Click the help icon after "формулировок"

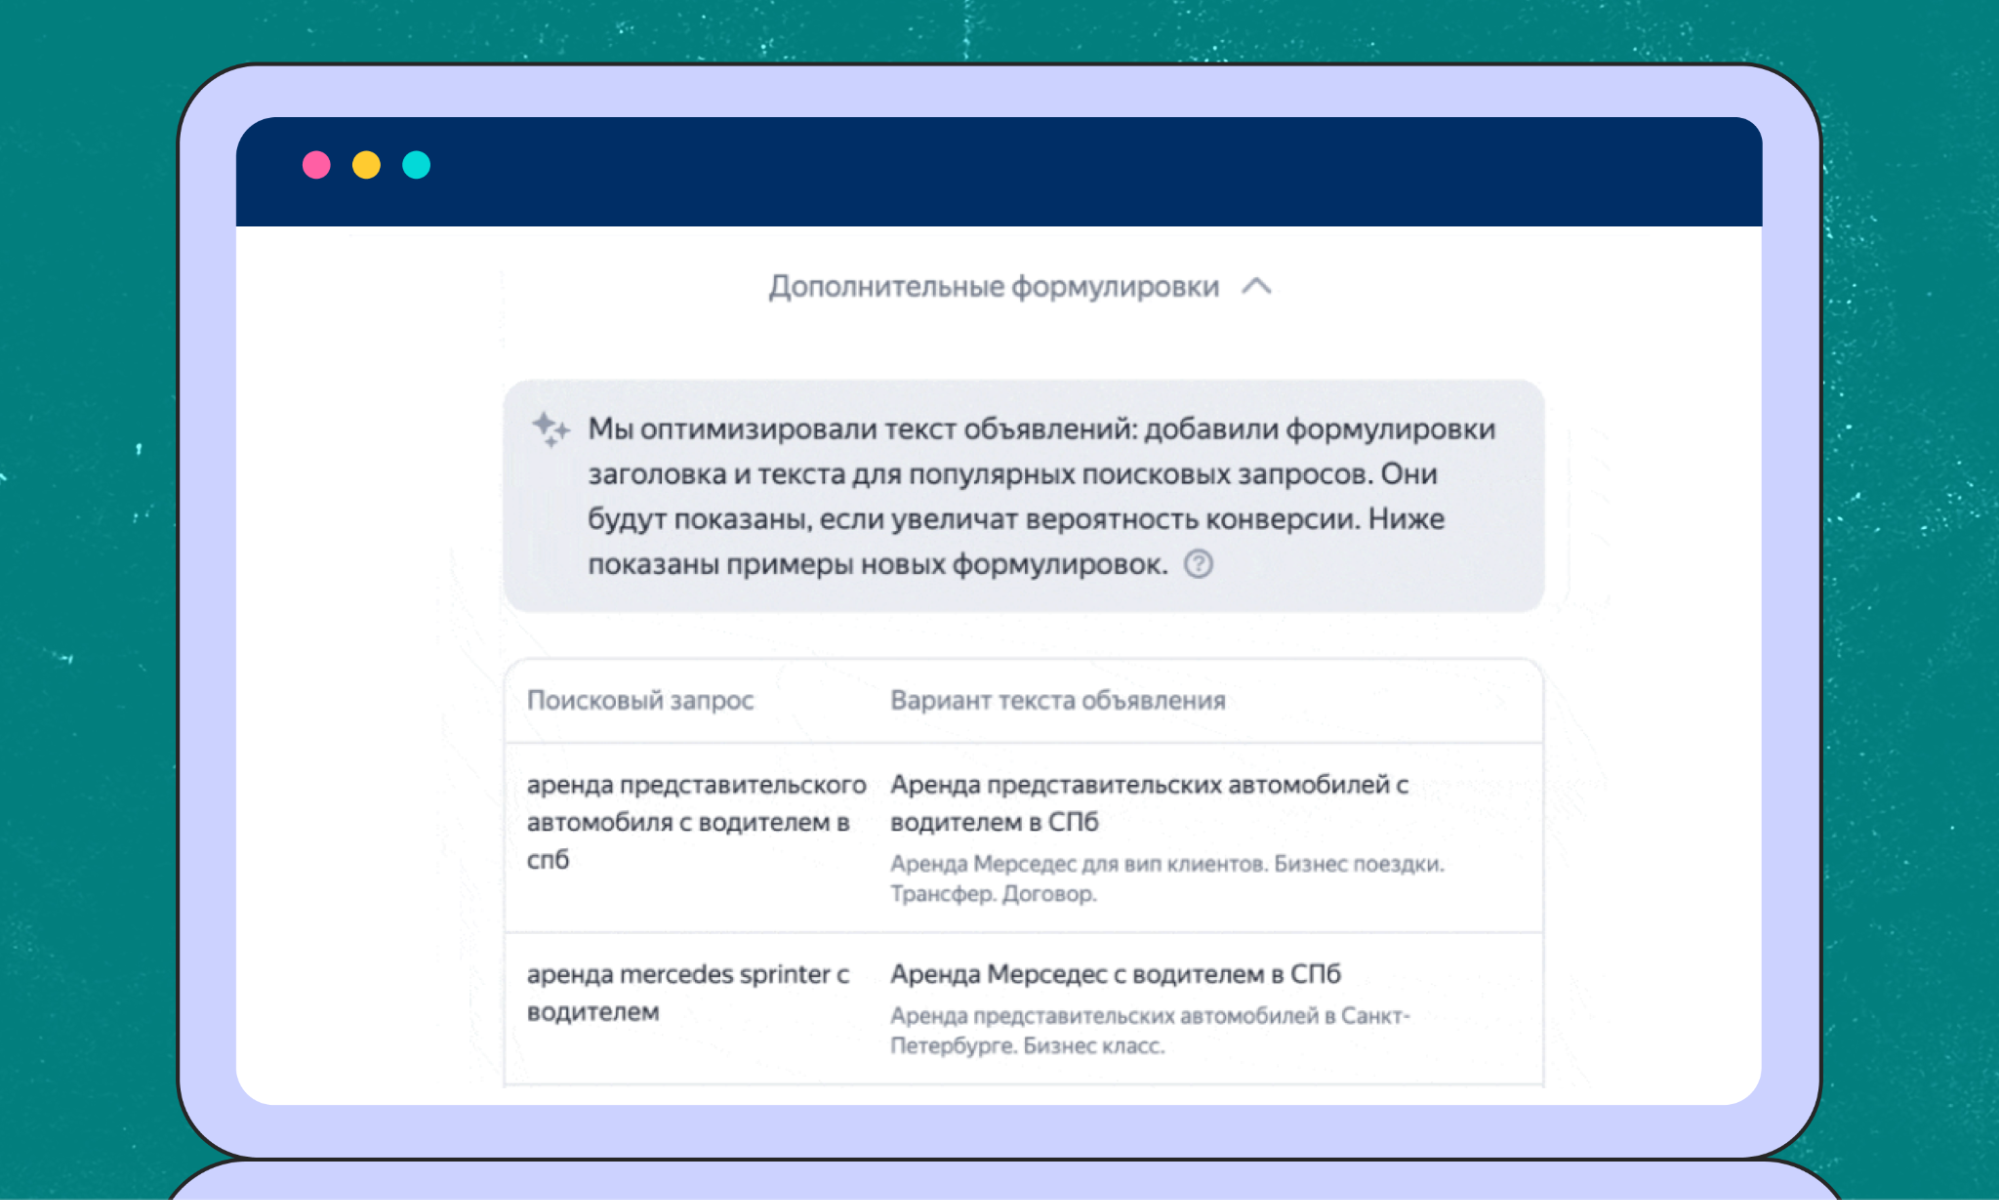tap(1200, 565)
